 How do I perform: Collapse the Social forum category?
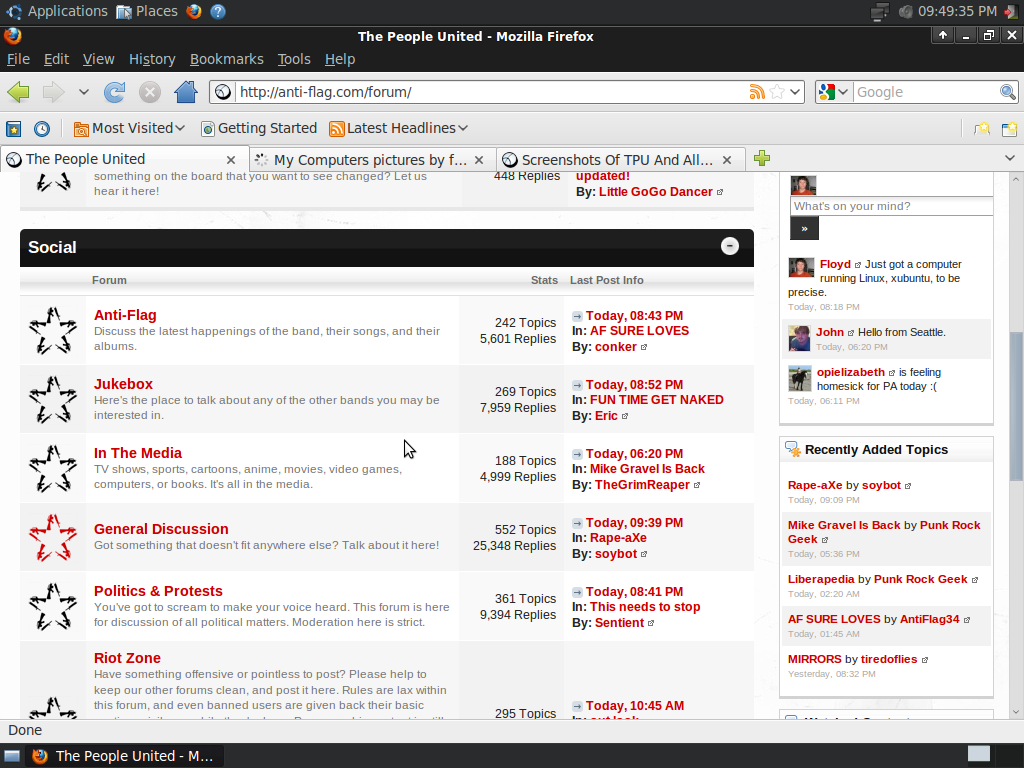click(x=730, y=246)
